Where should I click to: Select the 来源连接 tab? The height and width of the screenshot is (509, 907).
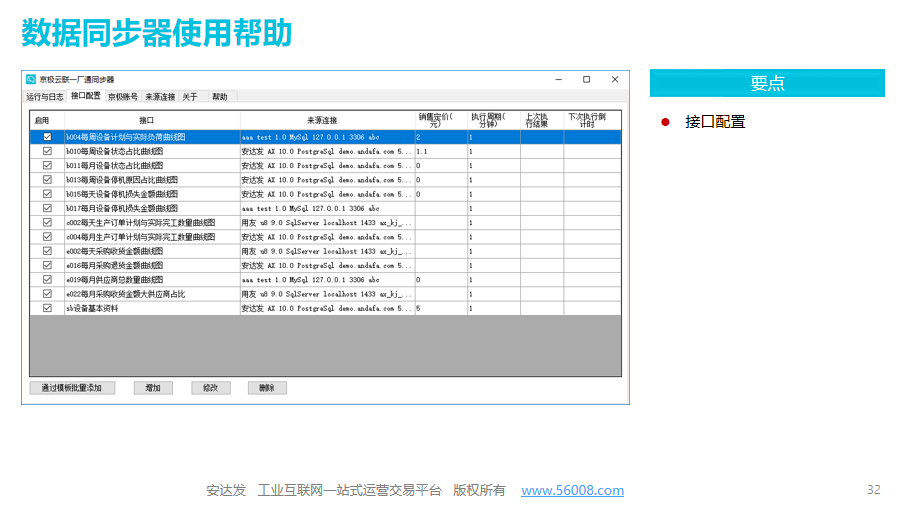[160, 97]
